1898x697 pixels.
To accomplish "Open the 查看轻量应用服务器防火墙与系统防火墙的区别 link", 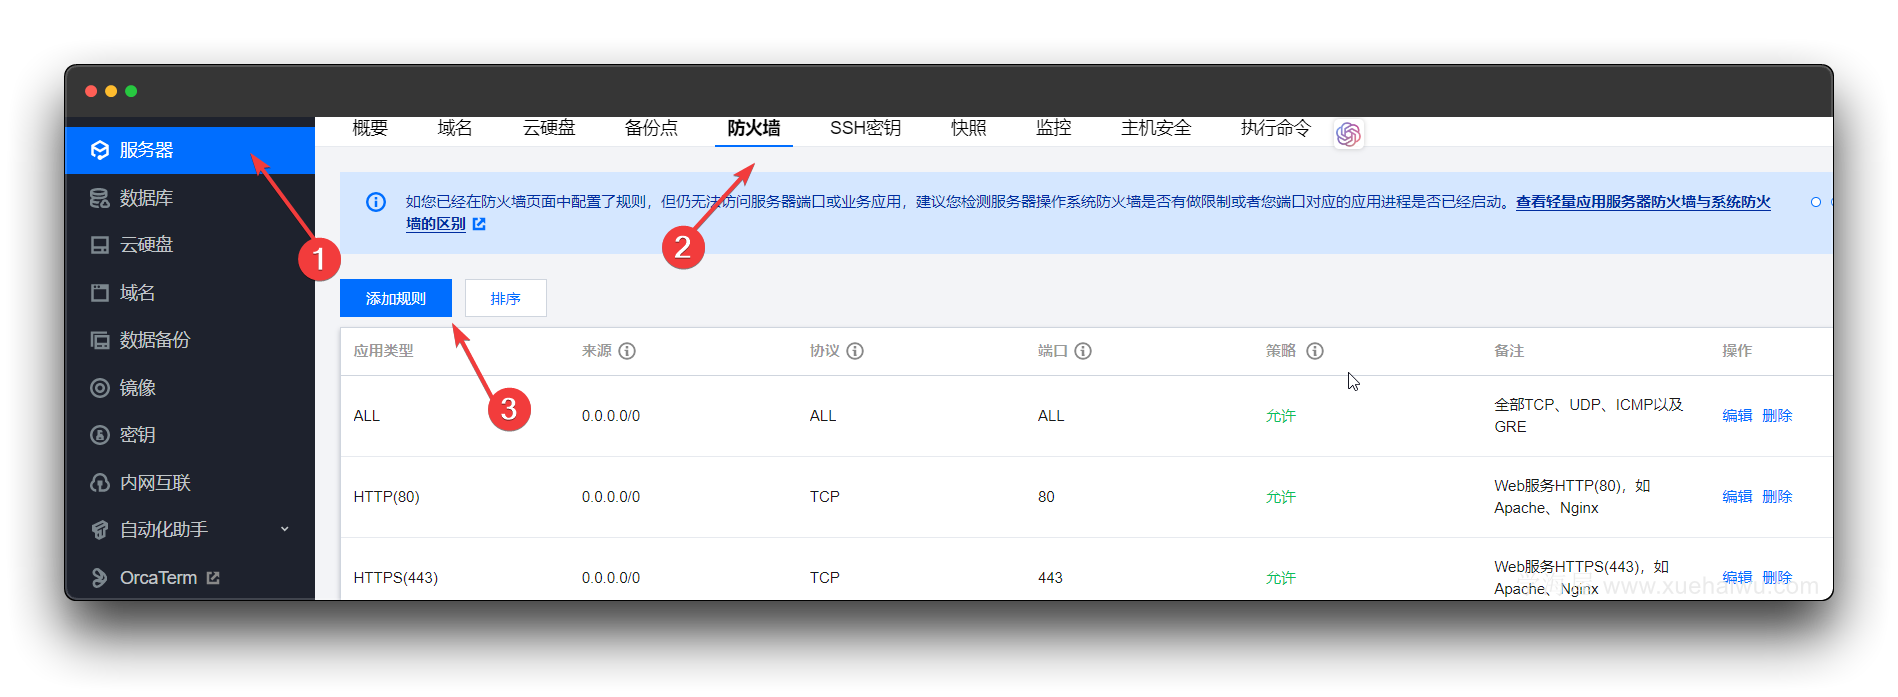I will coord(1643,202).
